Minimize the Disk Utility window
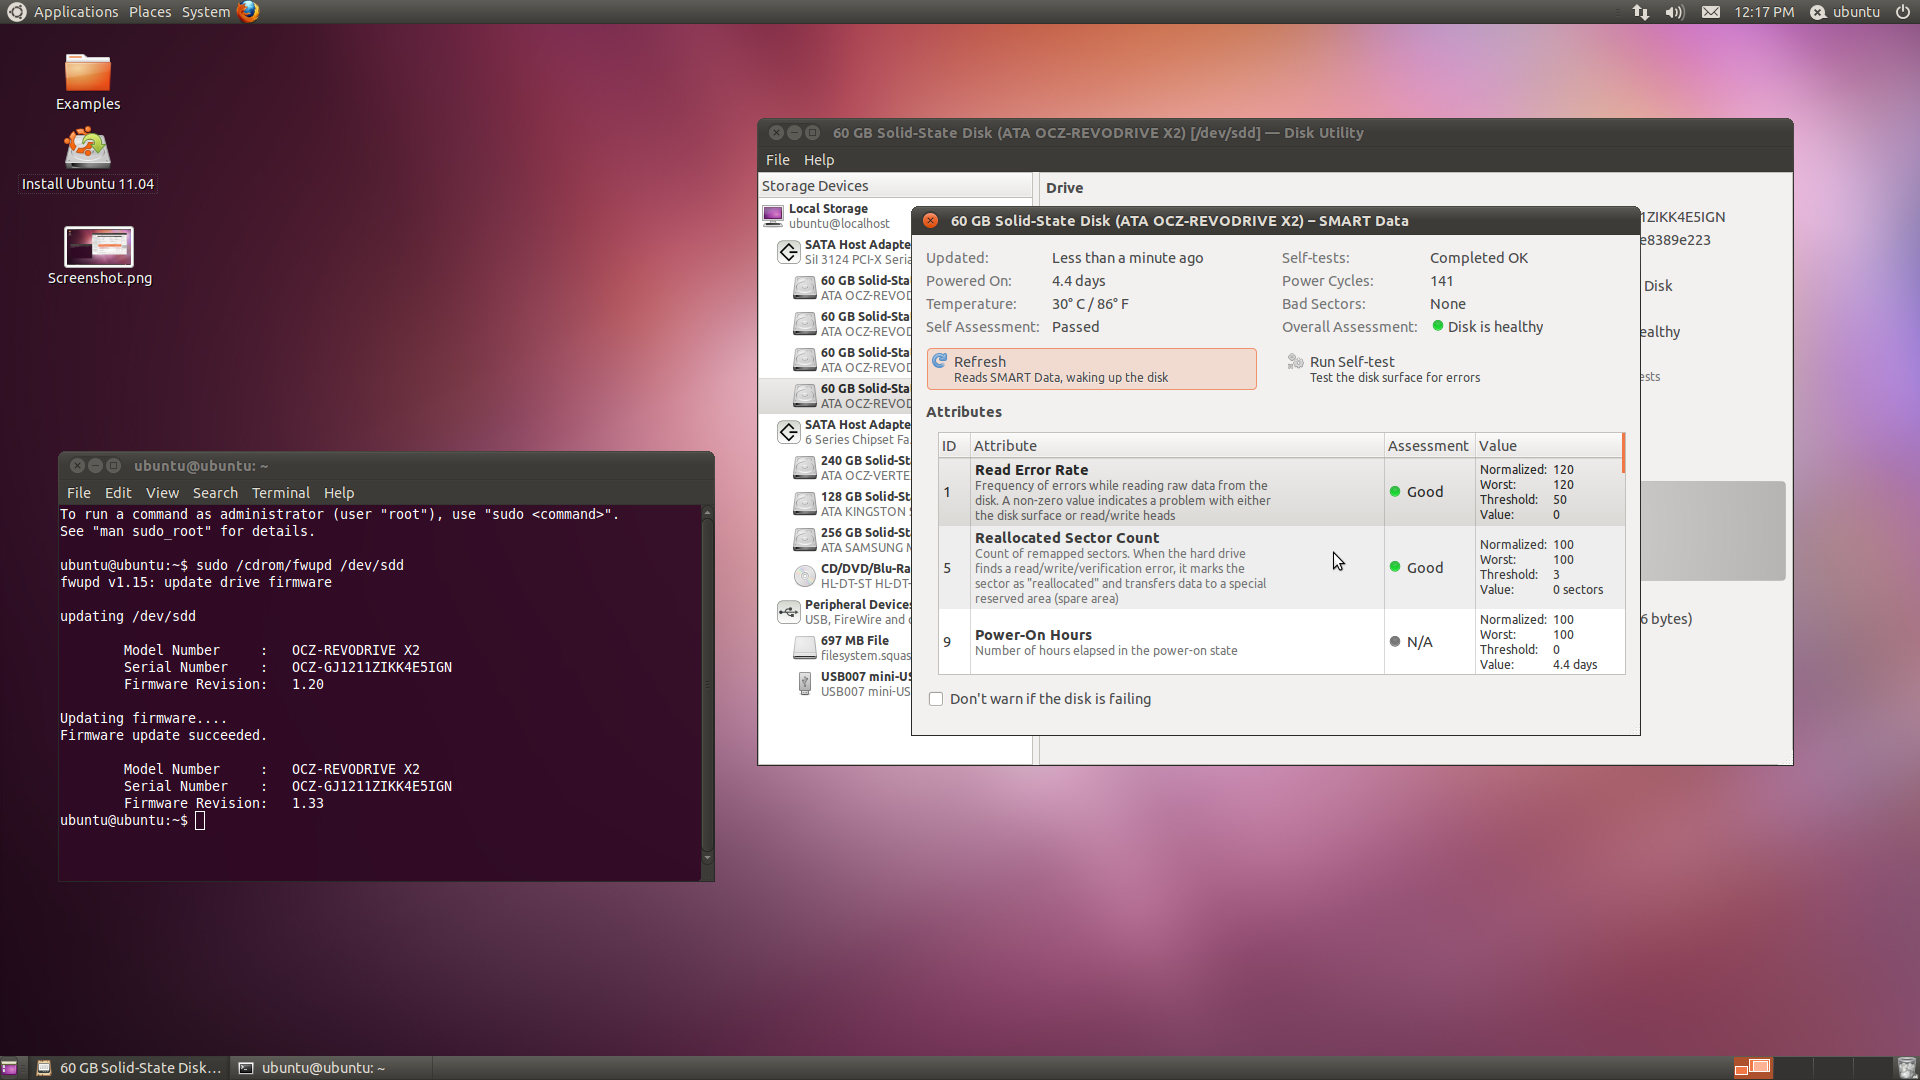Screen dimensions: 1920x1080 (794, 133)
